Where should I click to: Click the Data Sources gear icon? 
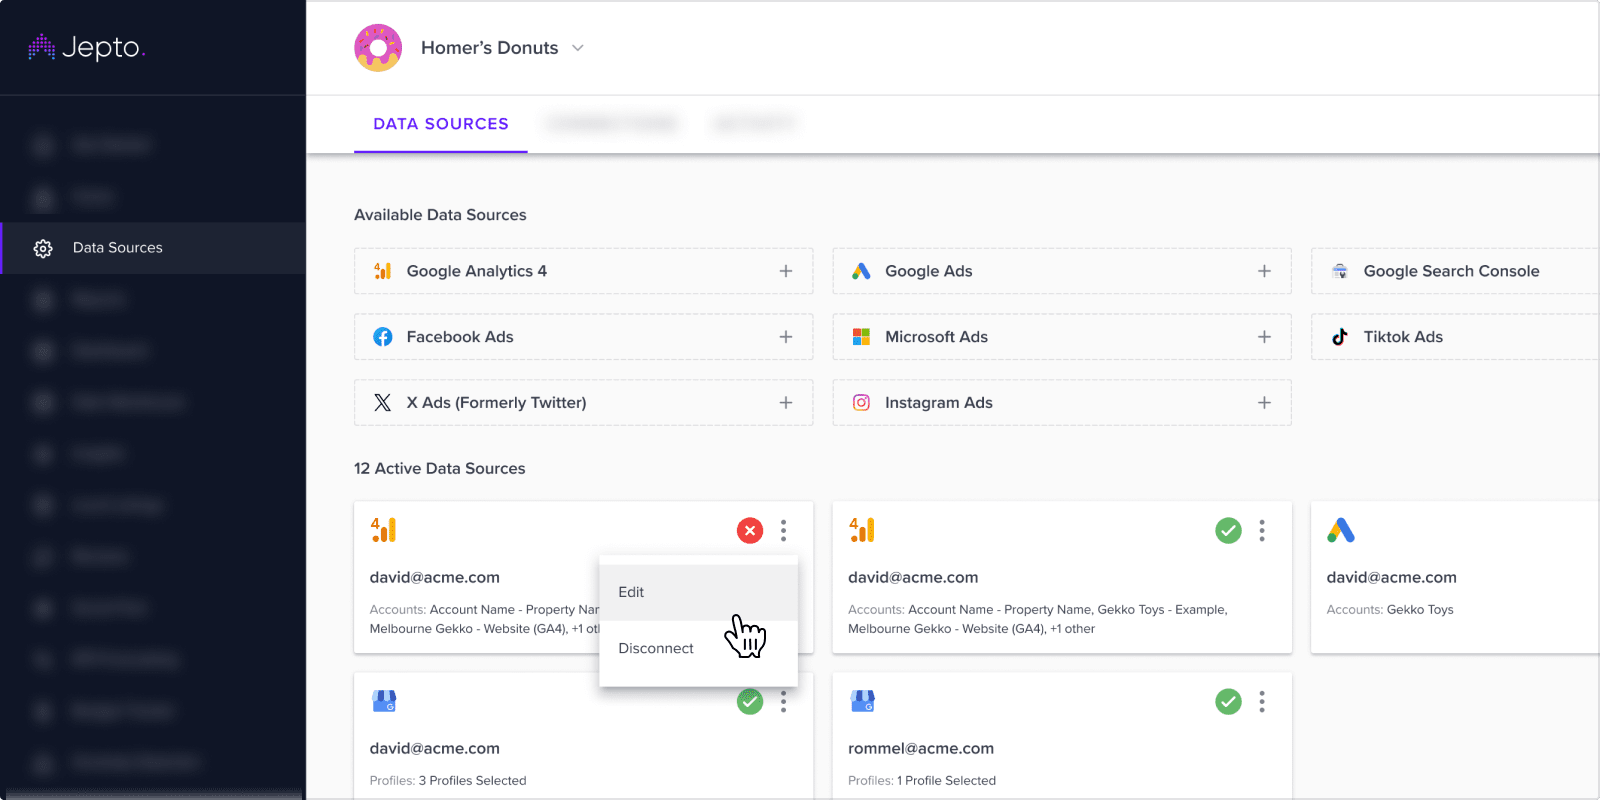coord(43,248)
